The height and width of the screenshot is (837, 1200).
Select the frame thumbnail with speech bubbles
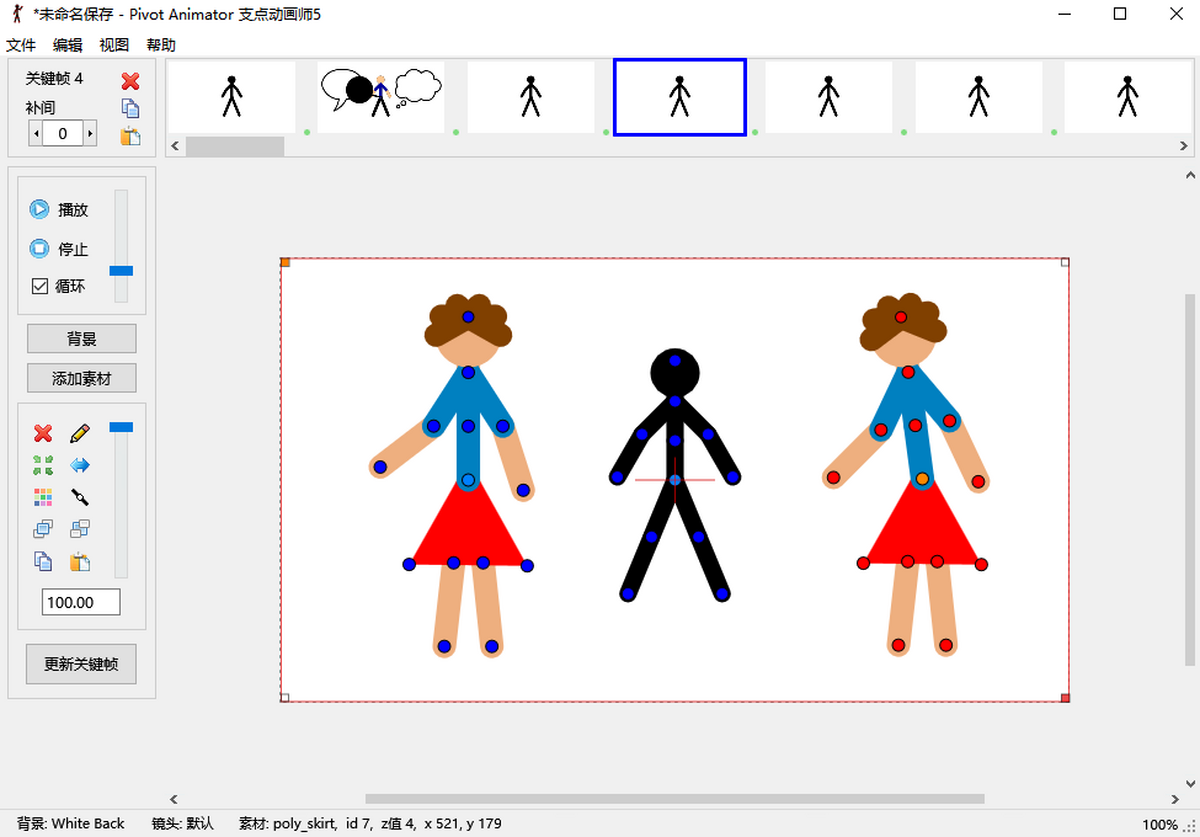click(x=381, y=96)
